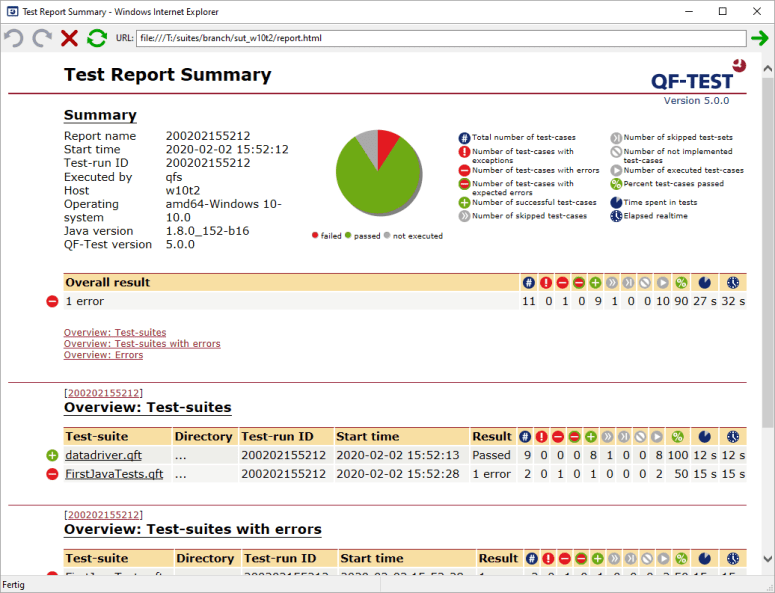Click the total test-cases hash icon in Overall result
Viewport: 775px width, 593px height.
(x=528, y=283)
